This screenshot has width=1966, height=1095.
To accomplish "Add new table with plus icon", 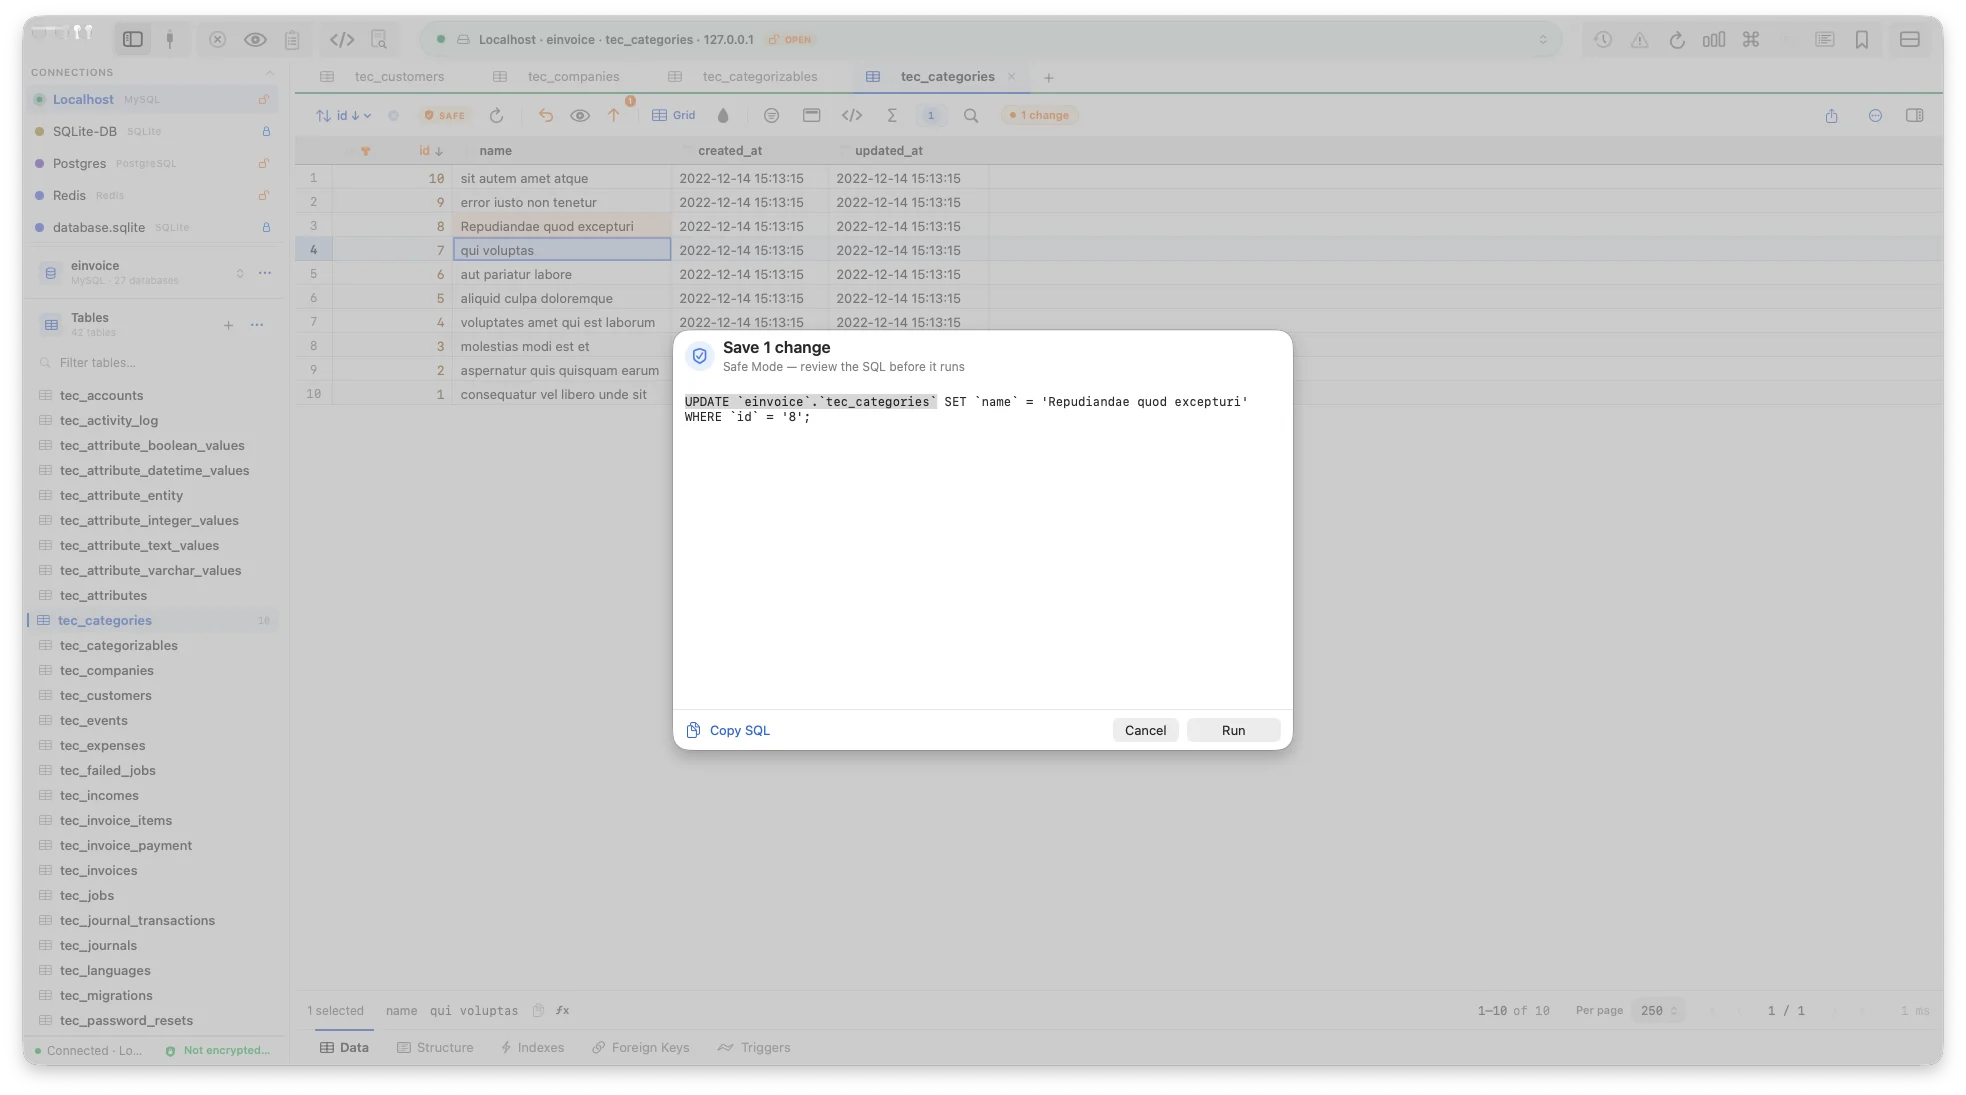I will click(228, 325).
